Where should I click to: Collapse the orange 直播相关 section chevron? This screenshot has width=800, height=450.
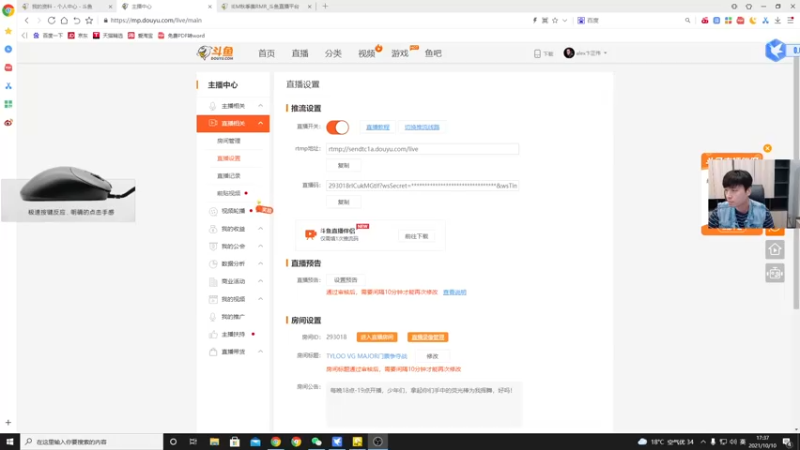pos(260,123)
